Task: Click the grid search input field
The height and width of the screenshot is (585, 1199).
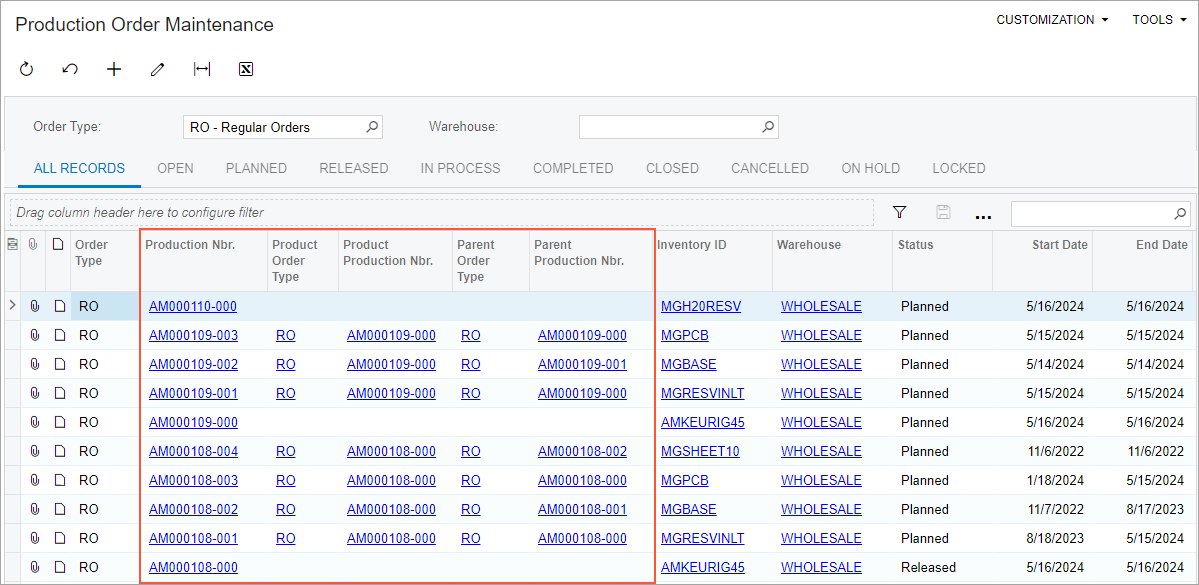Action: pyautogui.click(x=1090, y=213)
